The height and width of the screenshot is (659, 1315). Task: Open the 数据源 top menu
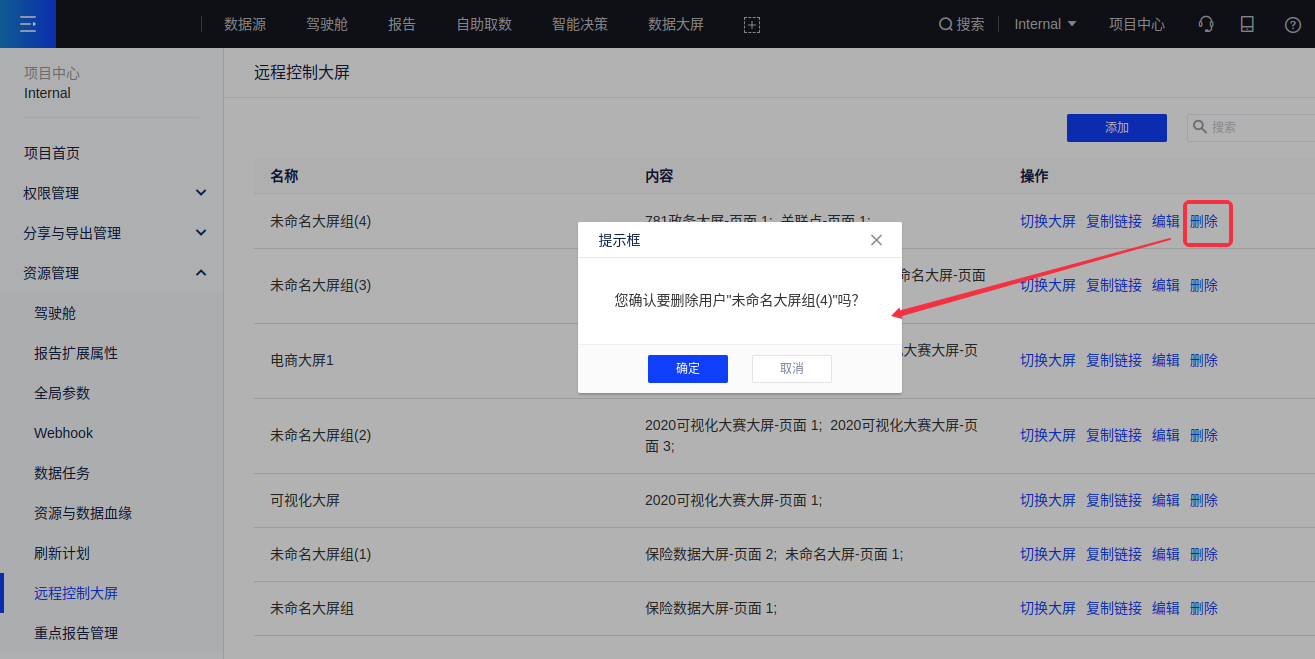[x=245, y=24]
